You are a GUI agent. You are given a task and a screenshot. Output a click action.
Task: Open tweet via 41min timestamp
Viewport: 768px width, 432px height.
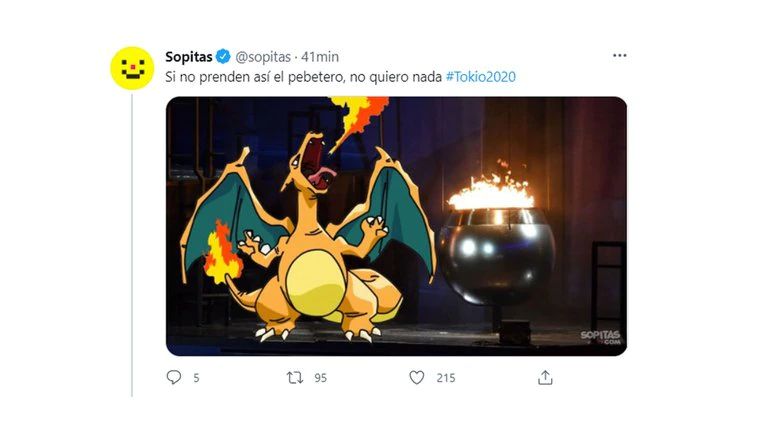point(320,57)
